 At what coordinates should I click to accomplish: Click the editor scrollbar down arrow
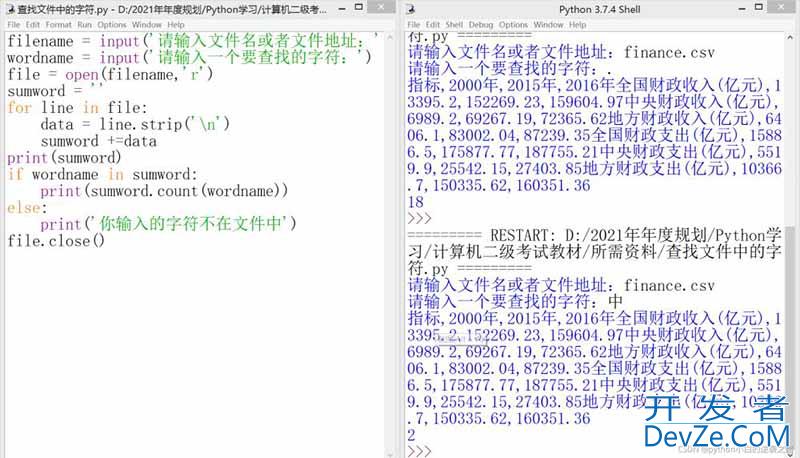point(390,454)
